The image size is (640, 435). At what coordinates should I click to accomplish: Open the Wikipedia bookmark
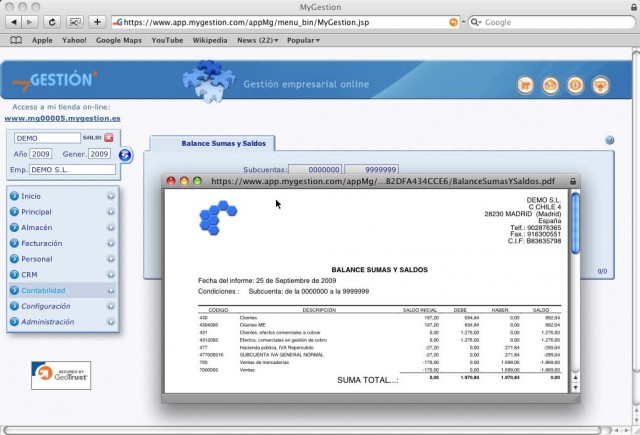tap(210, 40)
